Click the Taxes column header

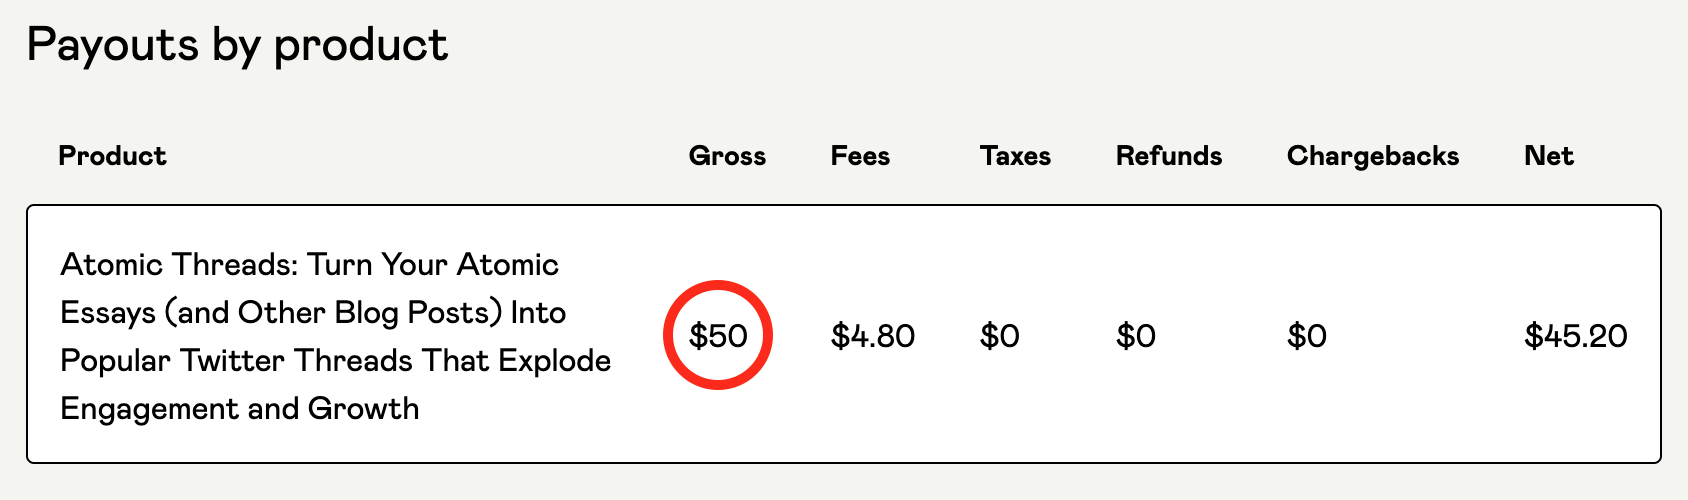pos(1015,156)
